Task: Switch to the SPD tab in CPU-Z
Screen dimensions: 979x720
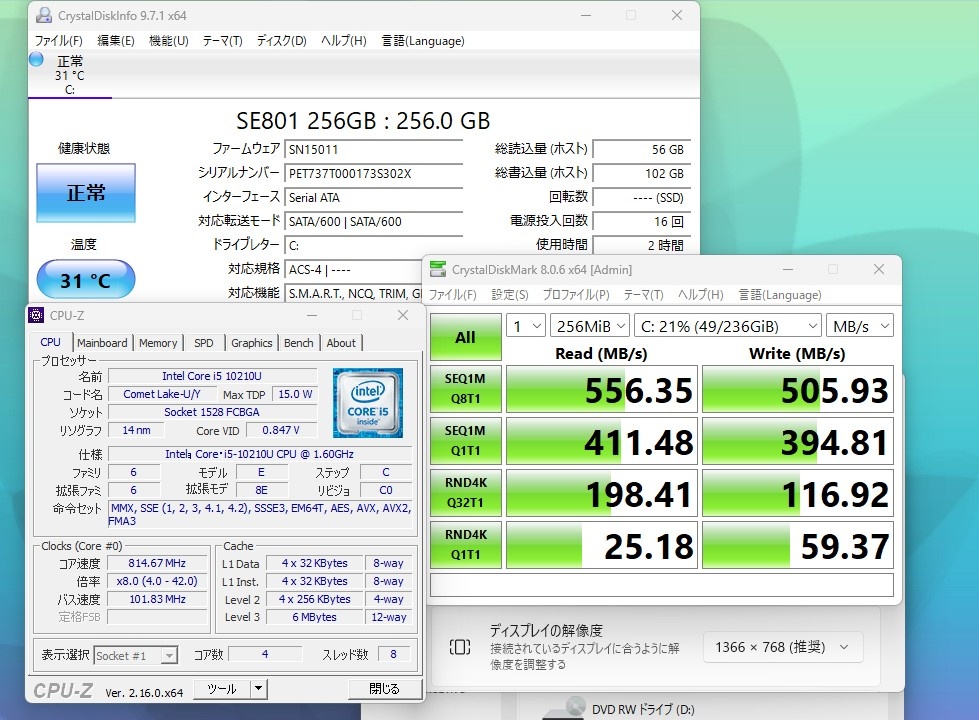Action: click(x=204, y=343)
